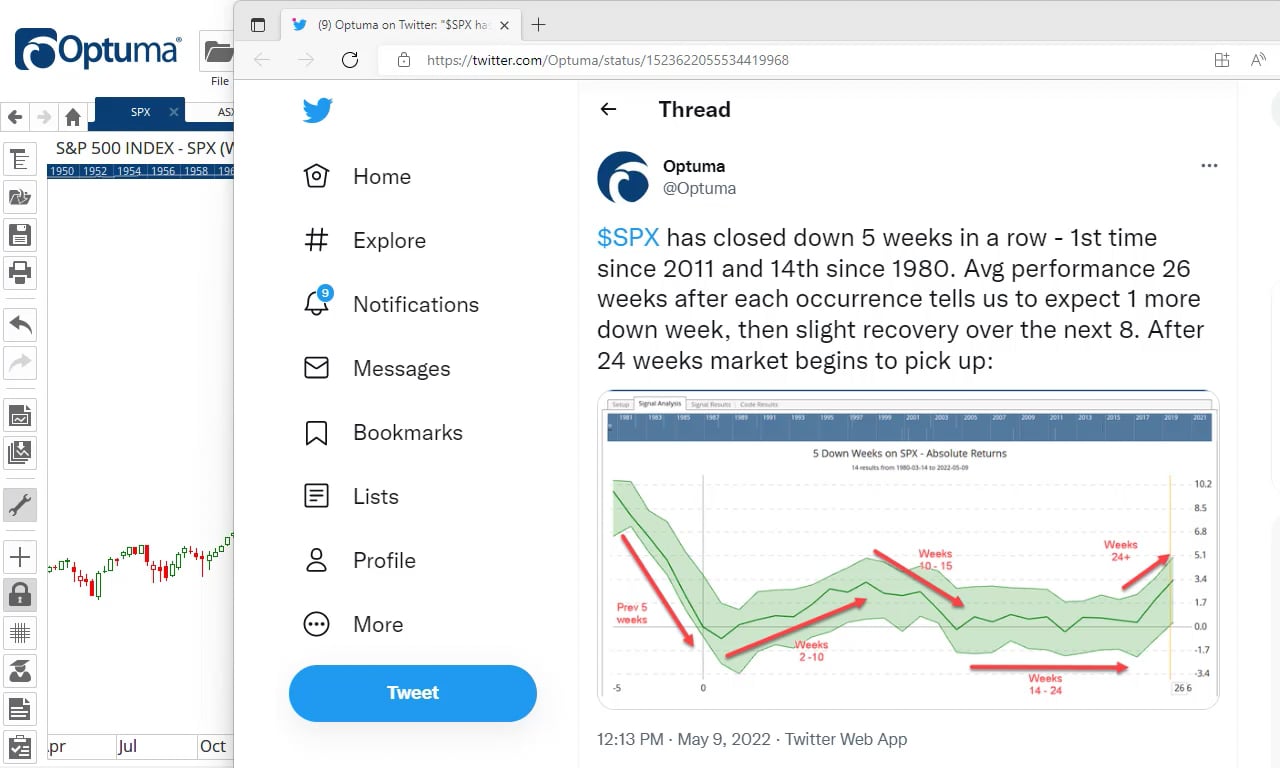The height and width of the screenshot is (768, 1280).
Task: Open a new browser tab
Action: click(x=539, y=25)
